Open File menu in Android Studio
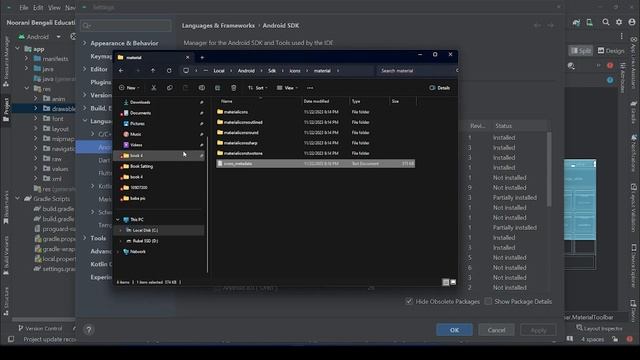The height and width of the screenshot is (360, 640). (x=24, y=8)
